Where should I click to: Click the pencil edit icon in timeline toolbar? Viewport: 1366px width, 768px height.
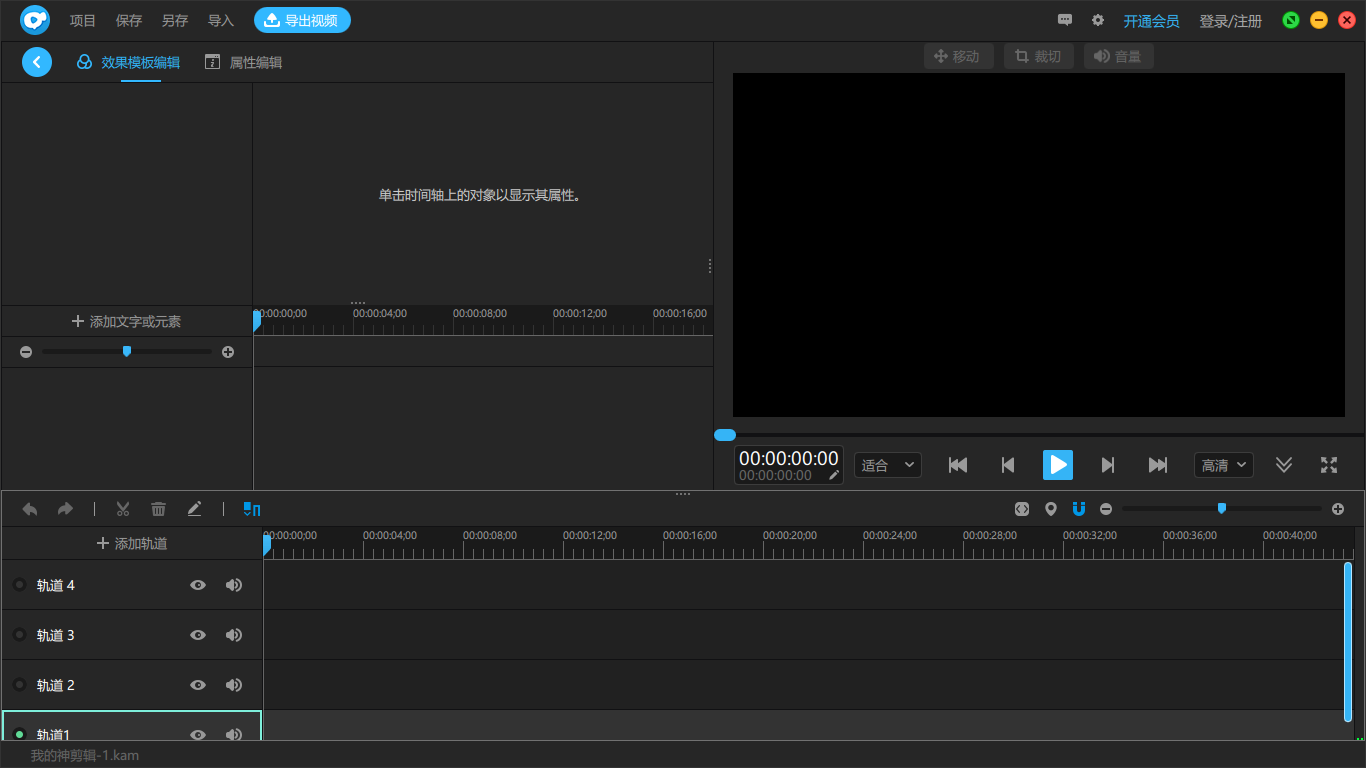coord(194,509)
